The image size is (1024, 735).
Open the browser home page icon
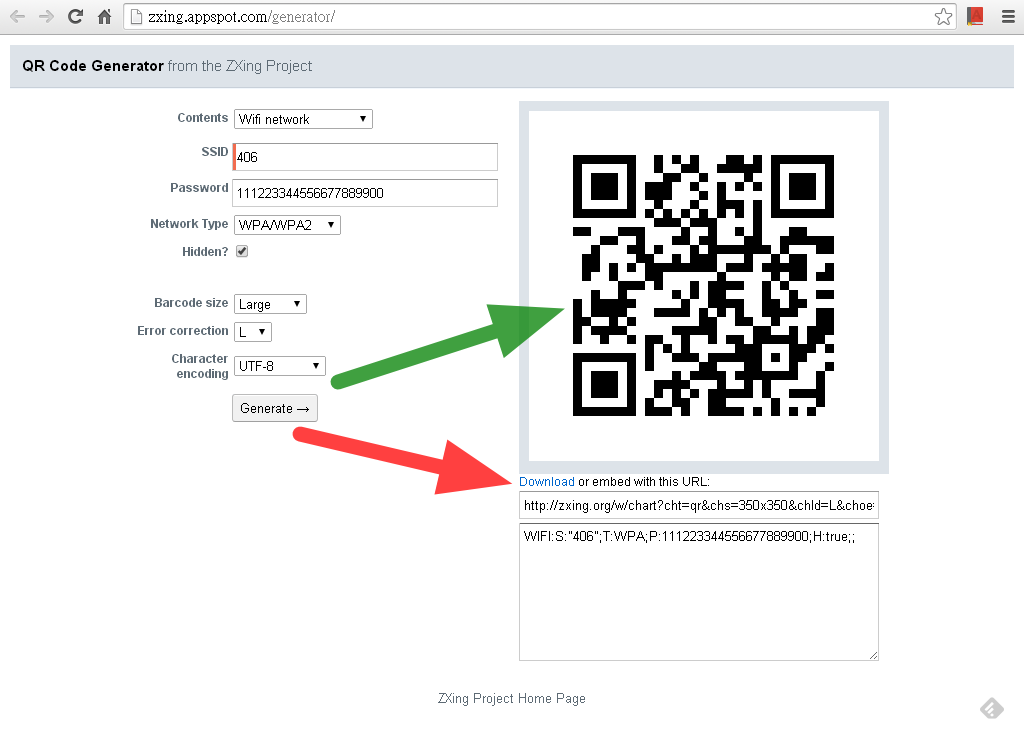coord(104,16)
